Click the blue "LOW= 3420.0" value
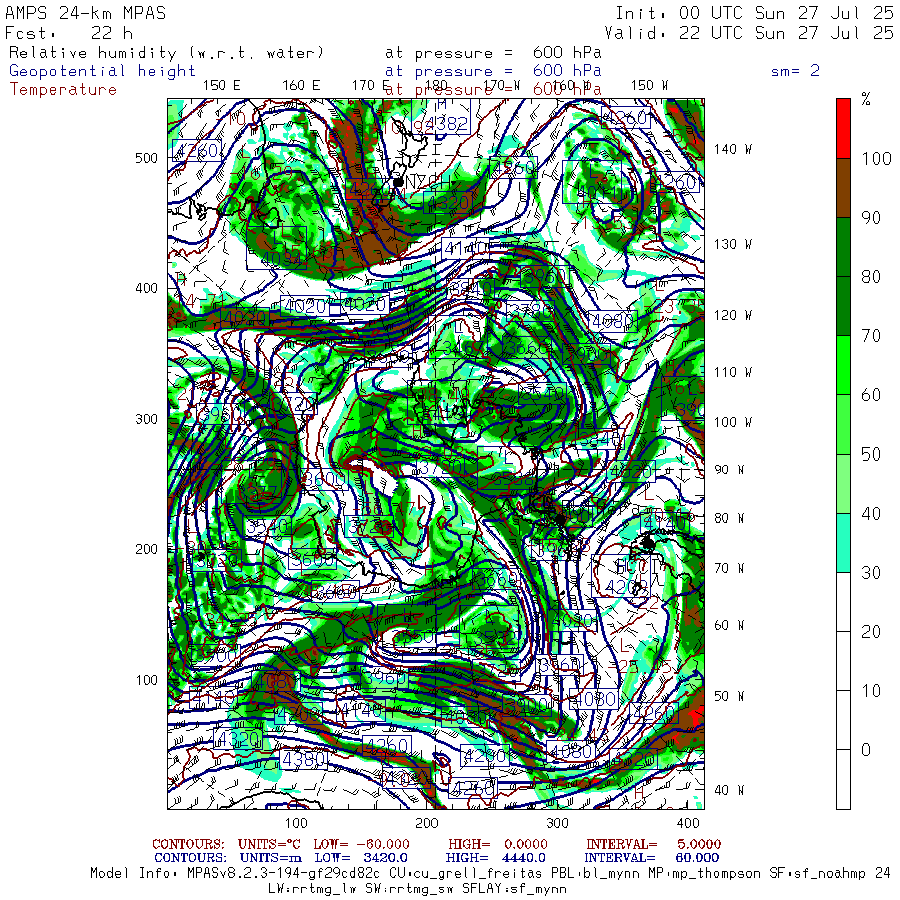Viewport: 900px width, 900px height. click(x=361, y=858)
